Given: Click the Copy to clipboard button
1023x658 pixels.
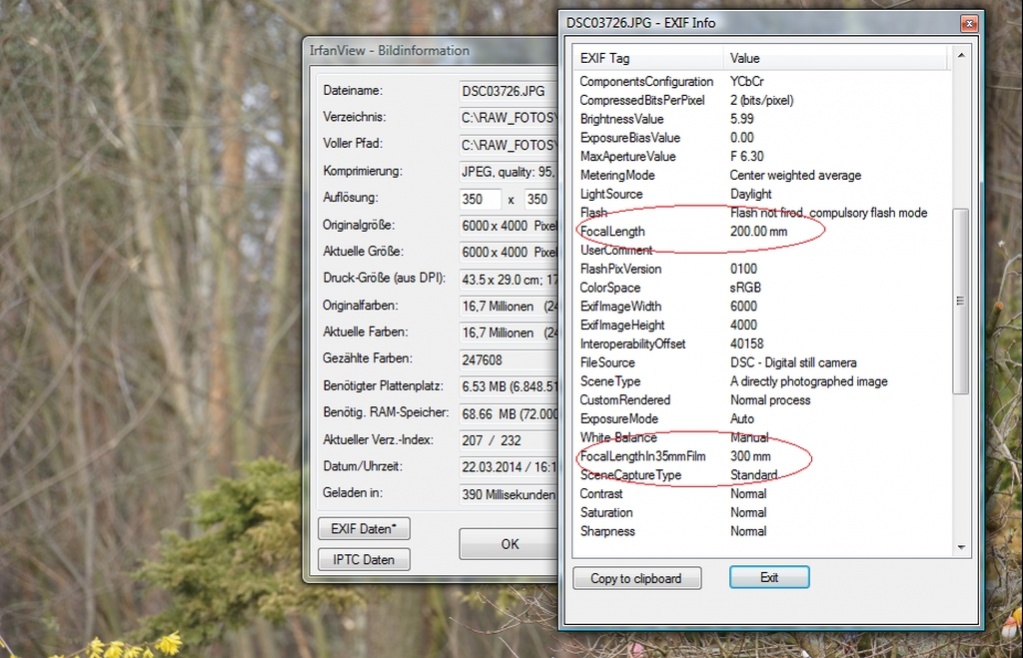Looking at the screenshot, I should [x=636, y=578].
